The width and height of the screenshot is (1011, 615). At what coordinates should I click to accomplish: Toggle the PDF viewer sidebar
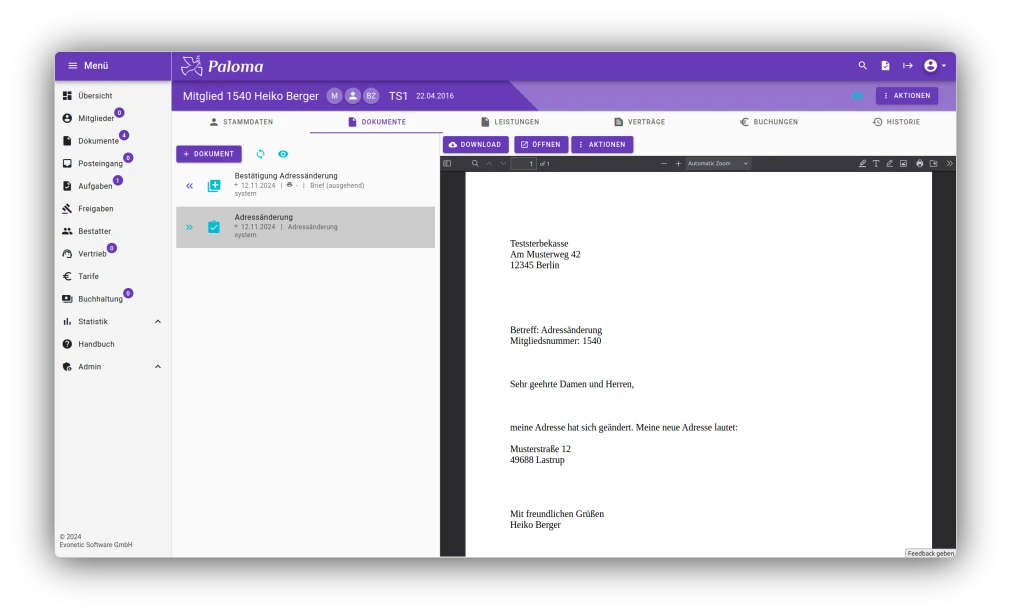click(x=447, y=163)
